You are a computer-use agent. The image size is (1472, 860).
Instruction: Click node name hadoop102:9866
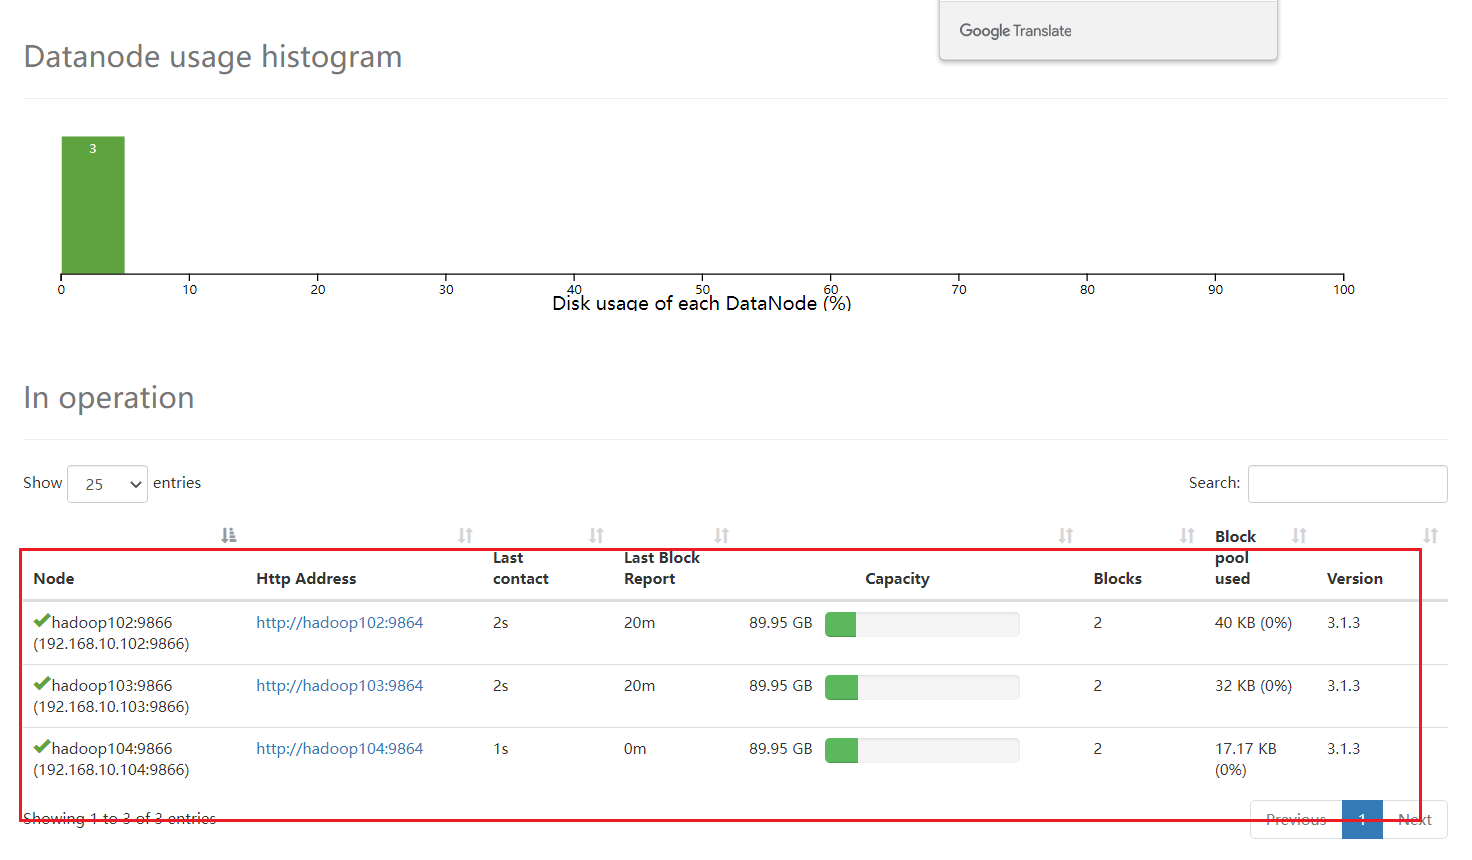(x=112, y=622)
